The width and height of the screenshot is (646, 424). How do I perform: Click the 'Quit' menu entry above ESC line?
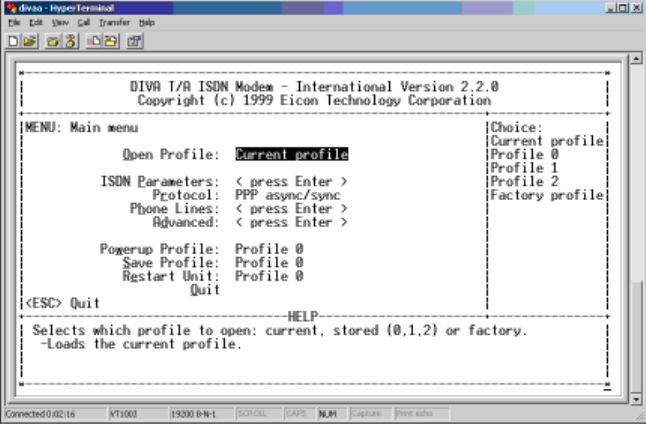[205, 290]
